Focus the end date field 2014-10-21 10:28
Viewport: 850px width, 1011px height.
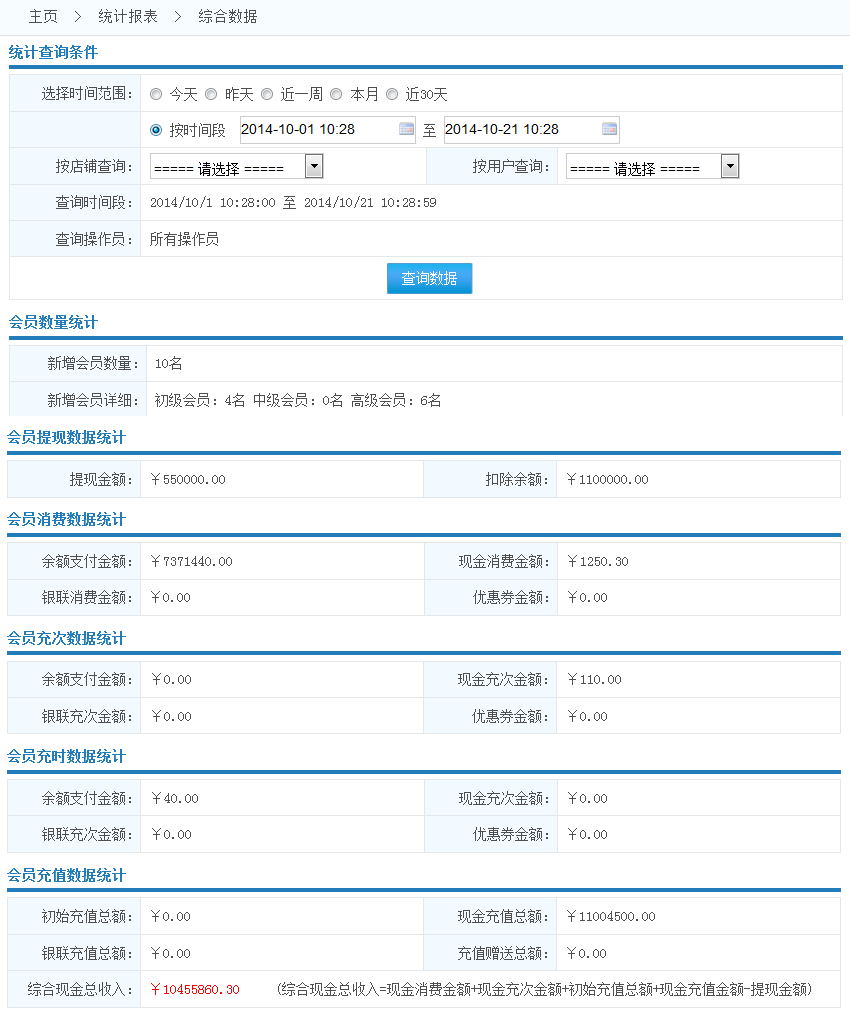(520, 129)
